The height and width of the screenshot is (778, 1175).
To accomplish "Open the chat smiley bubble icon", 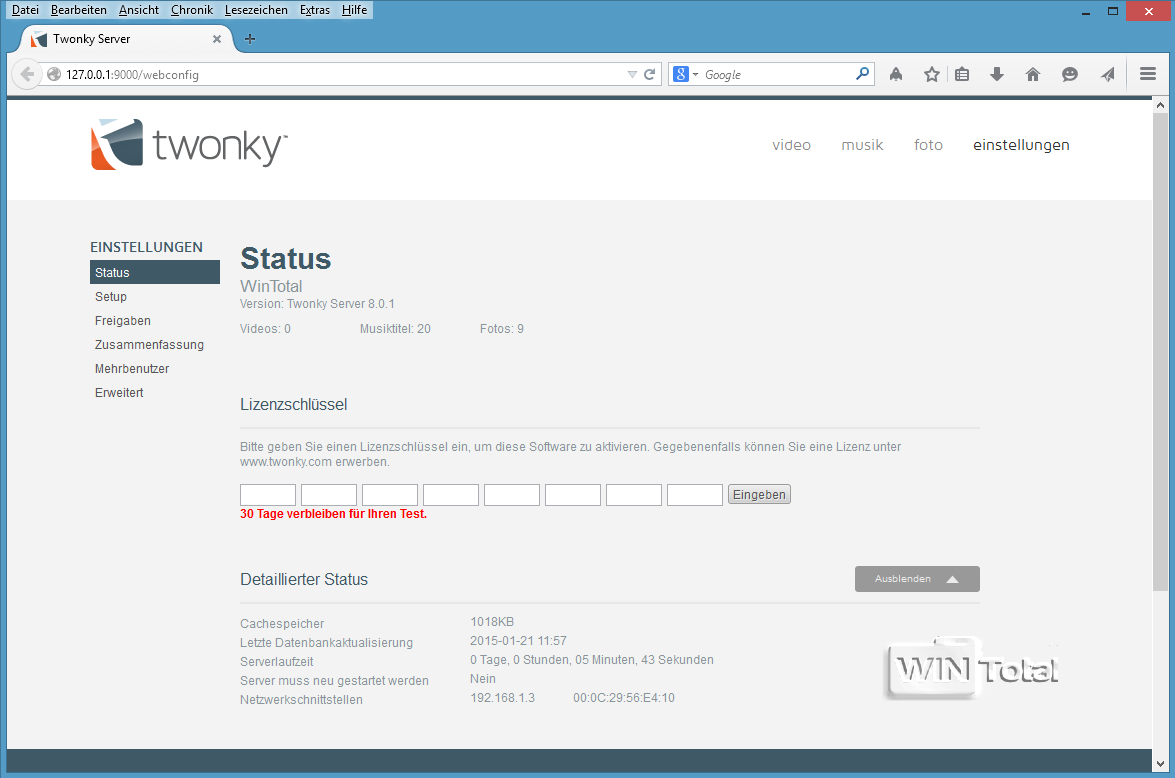I will point(1069,74).
